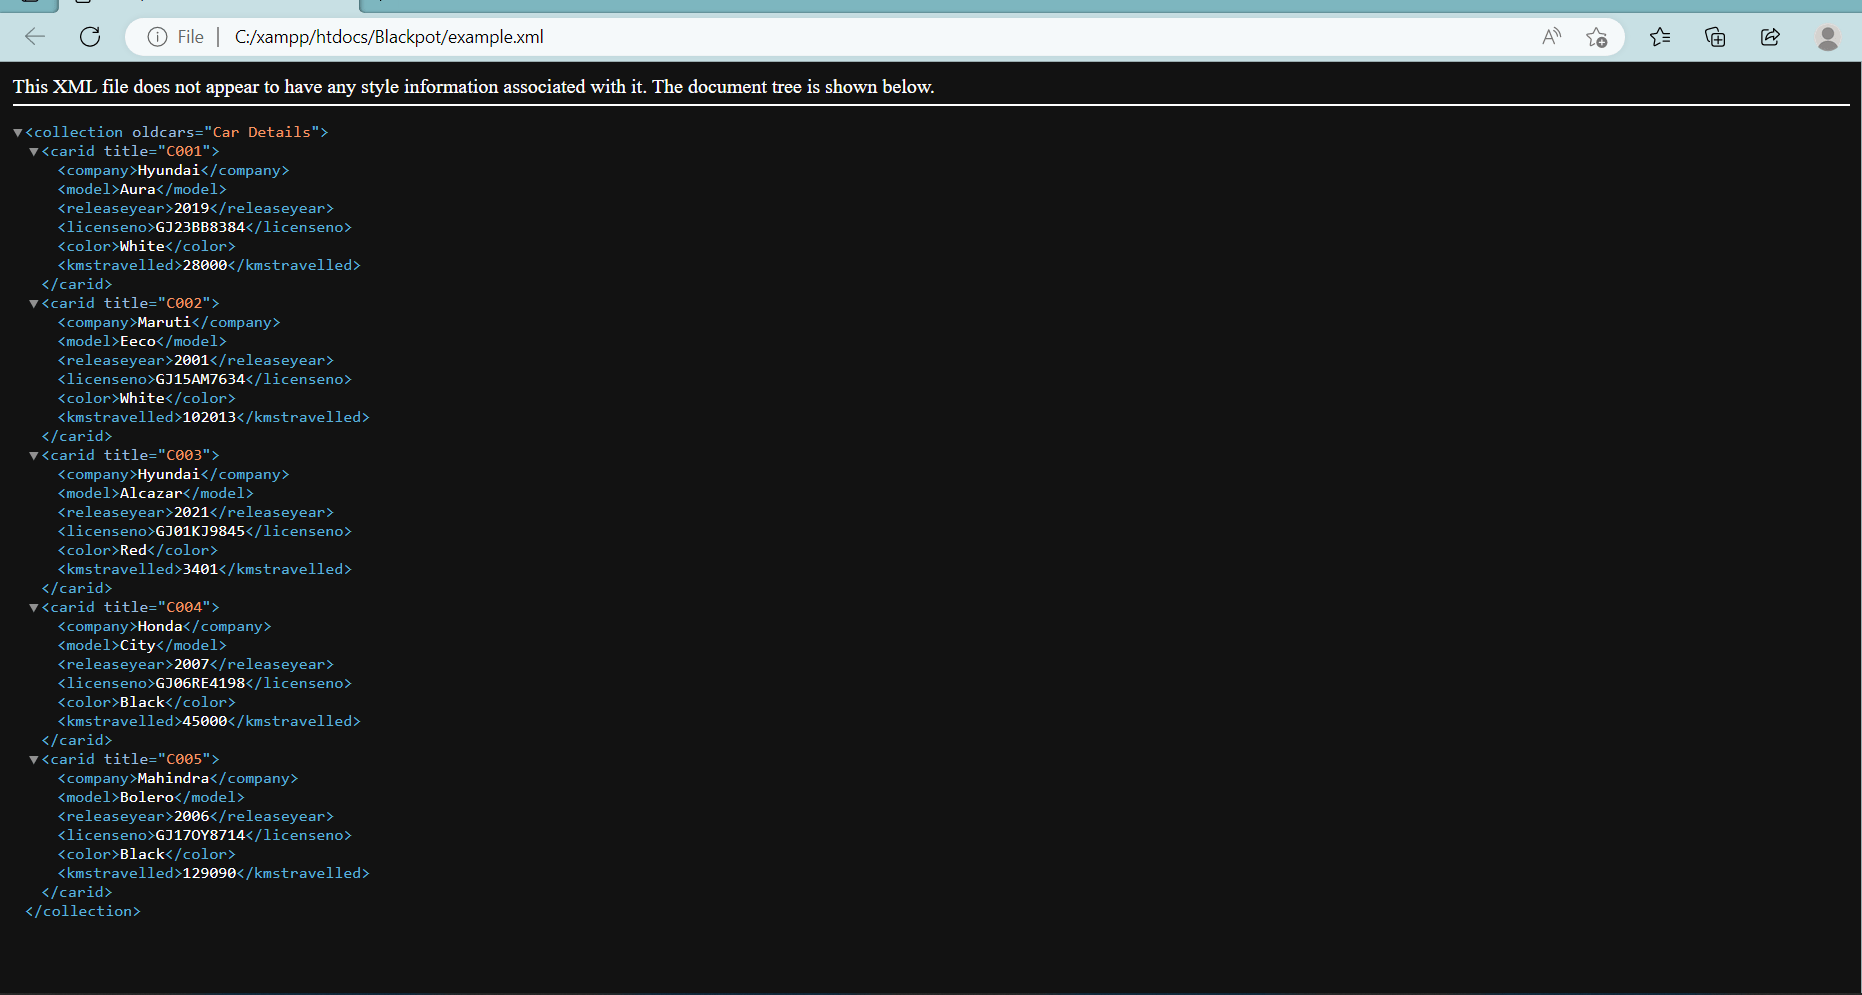
Task: Click the release year '2001'
Action: (x=192, y=360)
